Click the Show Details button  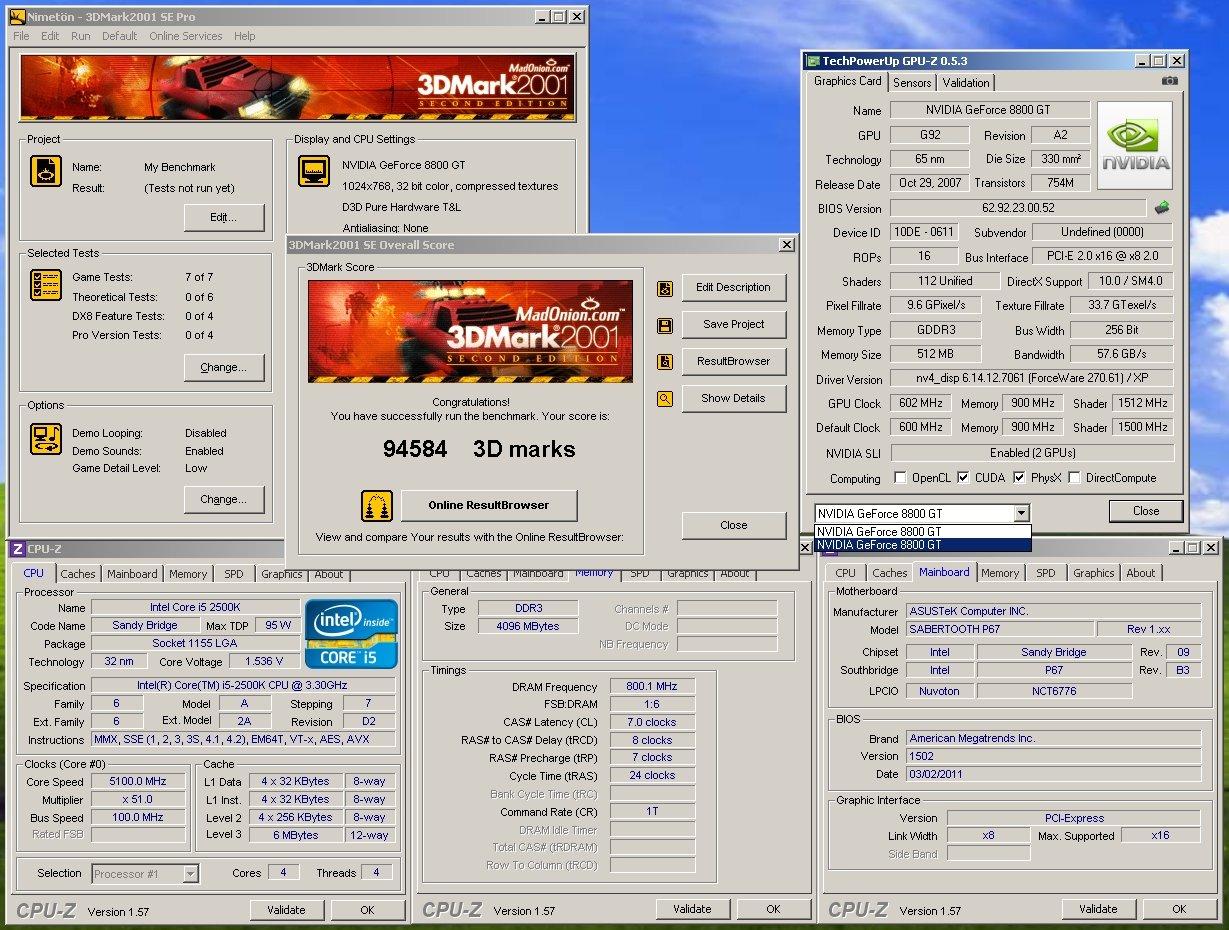(x=734, y=398)
